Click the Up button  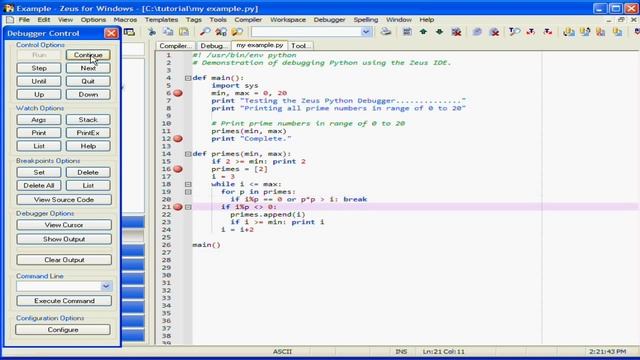click(x=39, y=94)
